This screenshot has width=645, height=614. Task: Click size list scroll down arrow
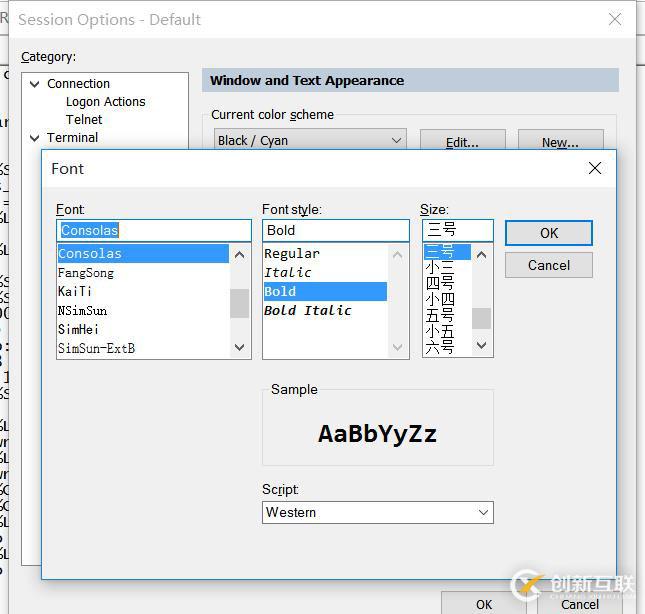[x=481, y=345]
